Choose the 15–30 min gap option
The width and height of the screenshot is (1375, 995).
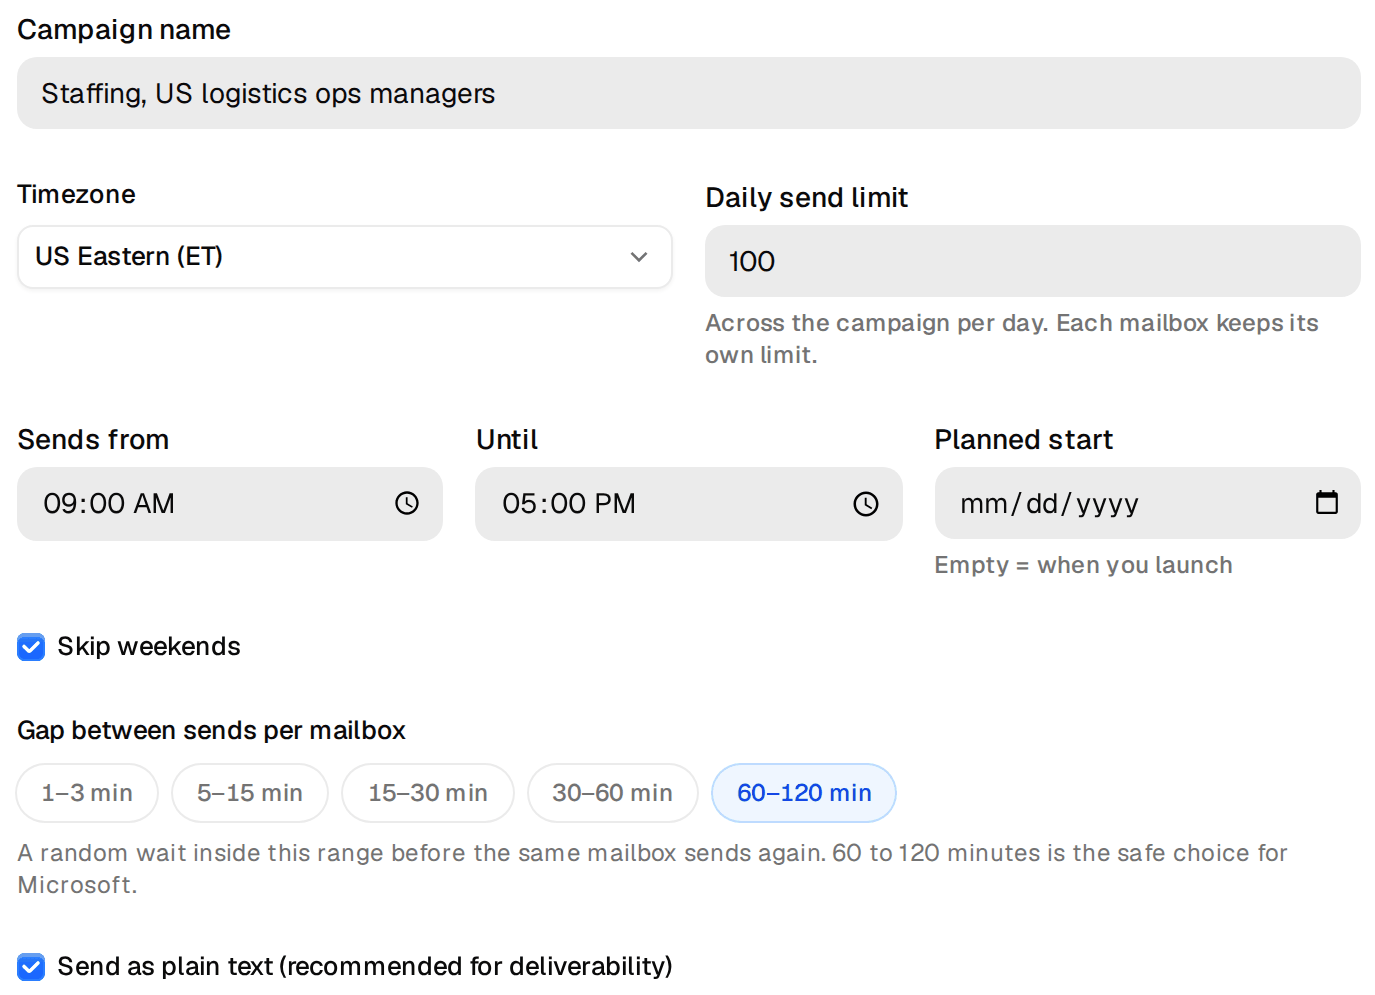(428, 793)
